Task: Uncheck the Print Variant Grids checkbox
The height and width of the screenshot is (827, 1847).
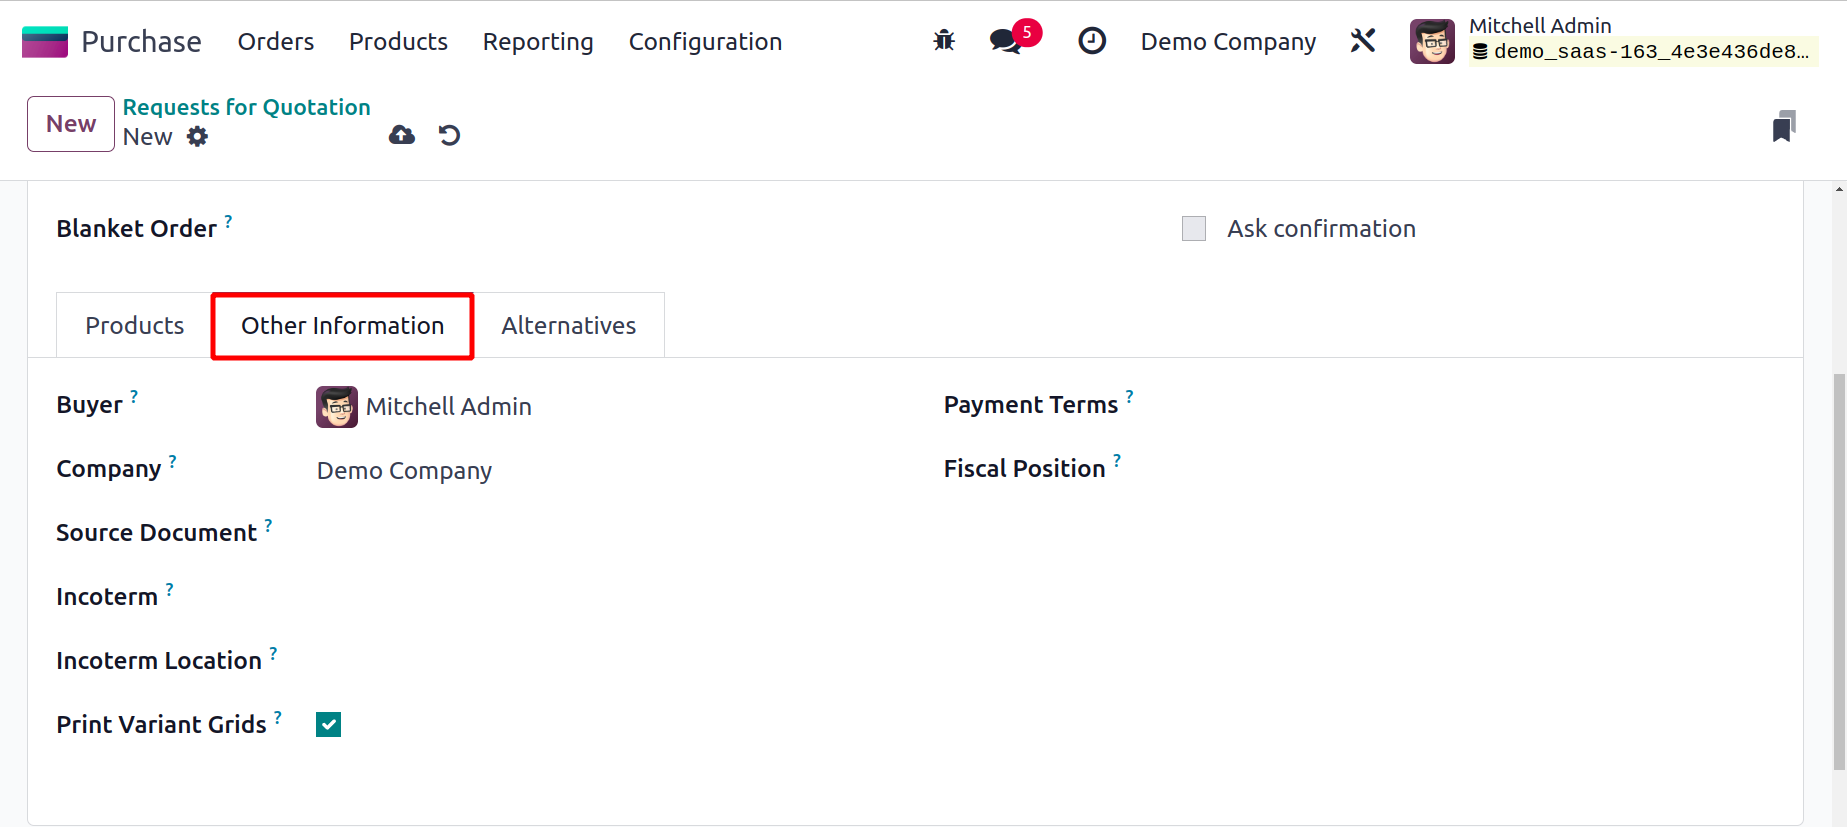Action: point(328,725)
